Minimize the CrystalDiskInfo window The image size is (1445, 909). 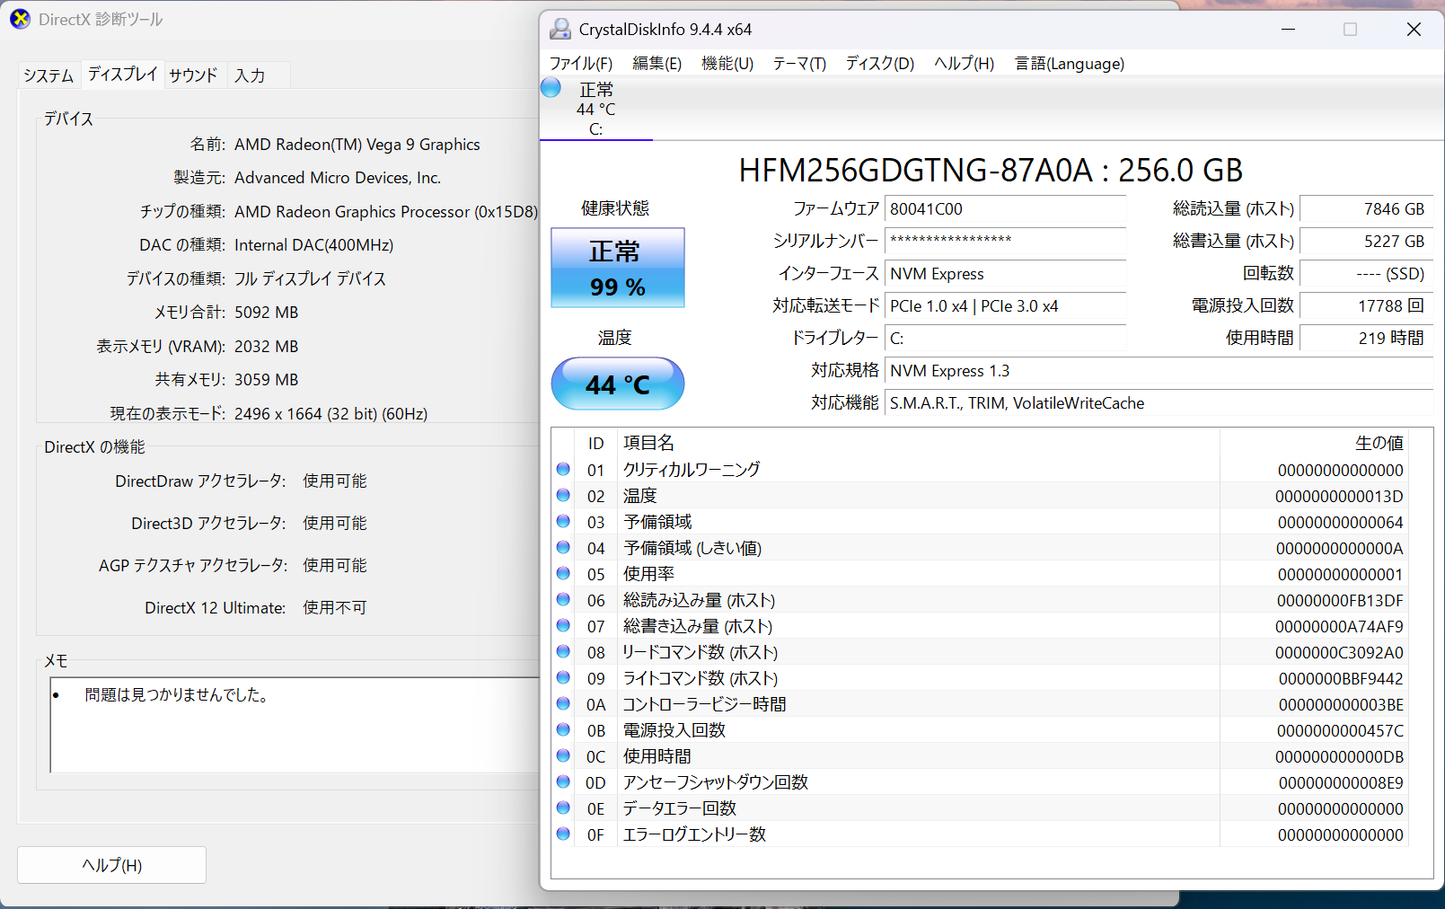click(1288, 29)
